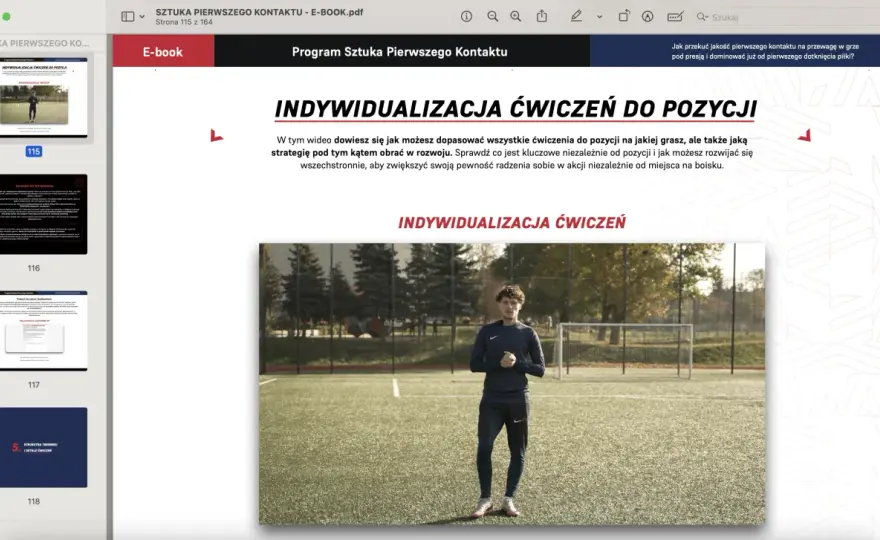The image size is (880, 540).
Task: Show the Markup toolbar icon
Action: (x=647, y=17)
